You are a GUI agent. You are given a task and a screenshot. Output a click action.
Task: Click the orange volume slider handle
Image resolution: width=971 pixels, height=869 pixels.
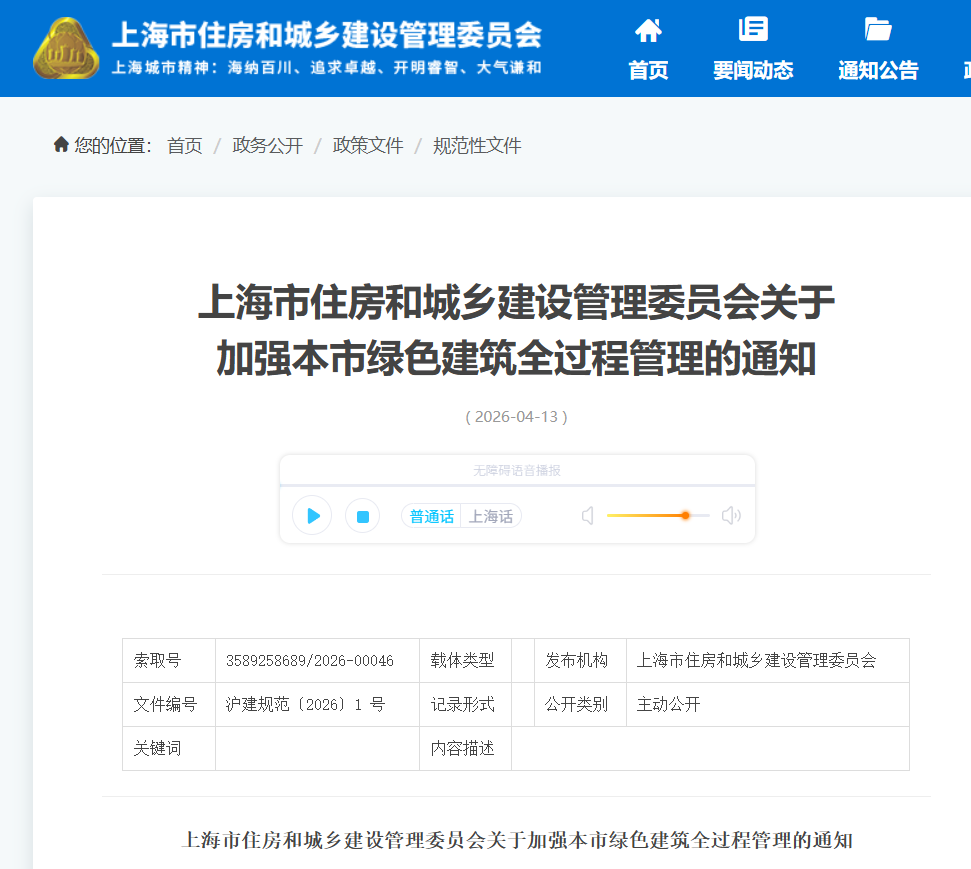point(684,515)
